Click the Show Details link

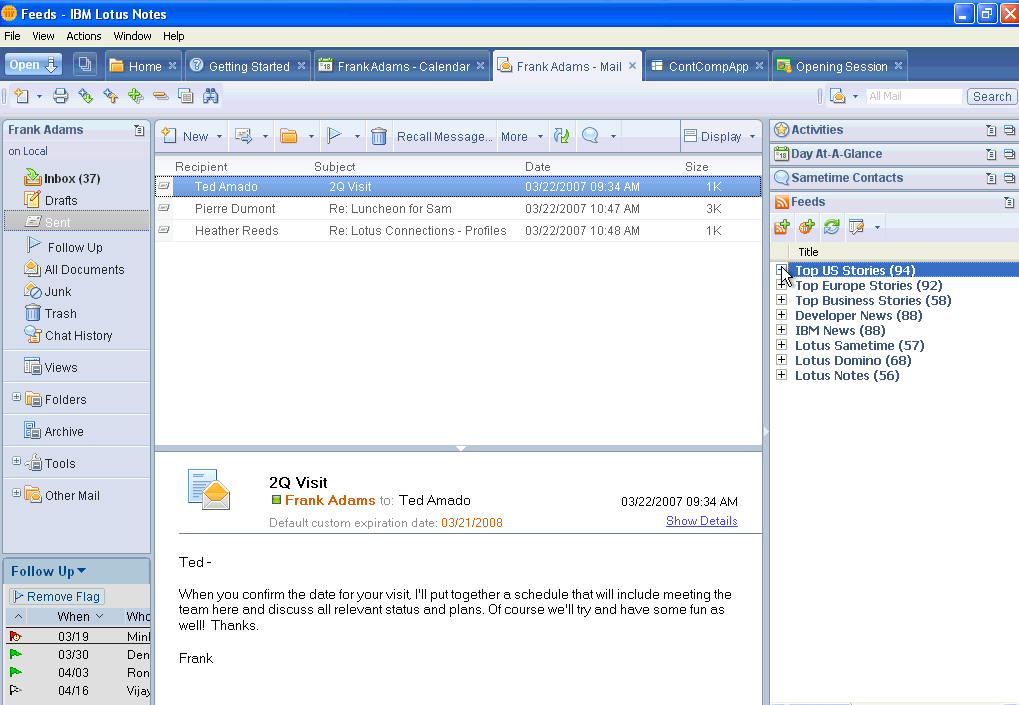(x=701, y=521)
